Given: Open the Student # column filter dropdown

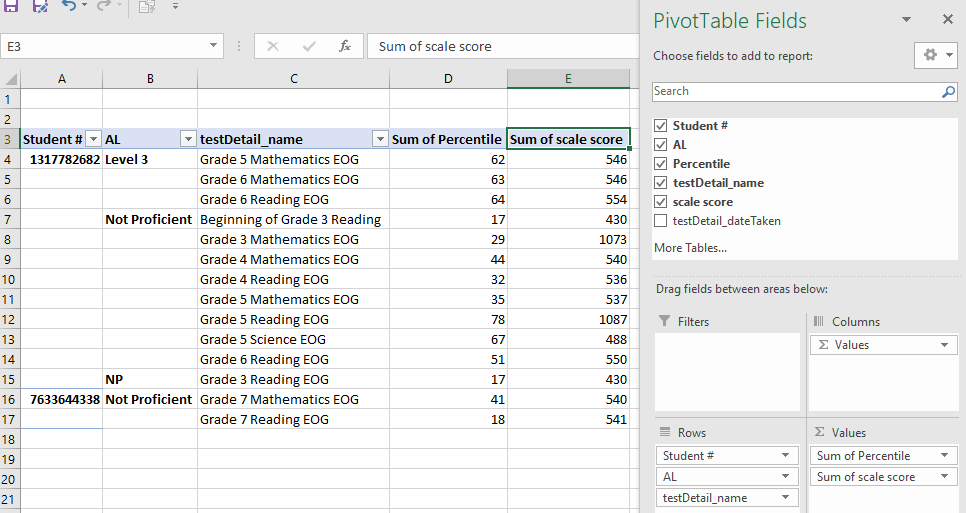Looking at the screenshot, I should coord(93,140).
